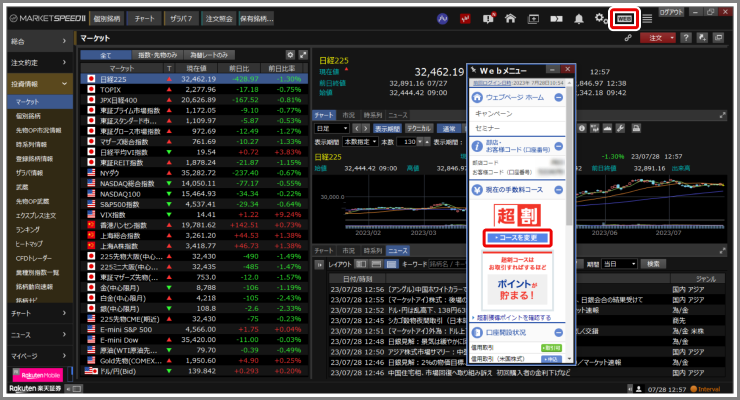This screenshot has width=740, height=400.
Task: Expand チャート section in left sidebar
Action: pos(39,313)
